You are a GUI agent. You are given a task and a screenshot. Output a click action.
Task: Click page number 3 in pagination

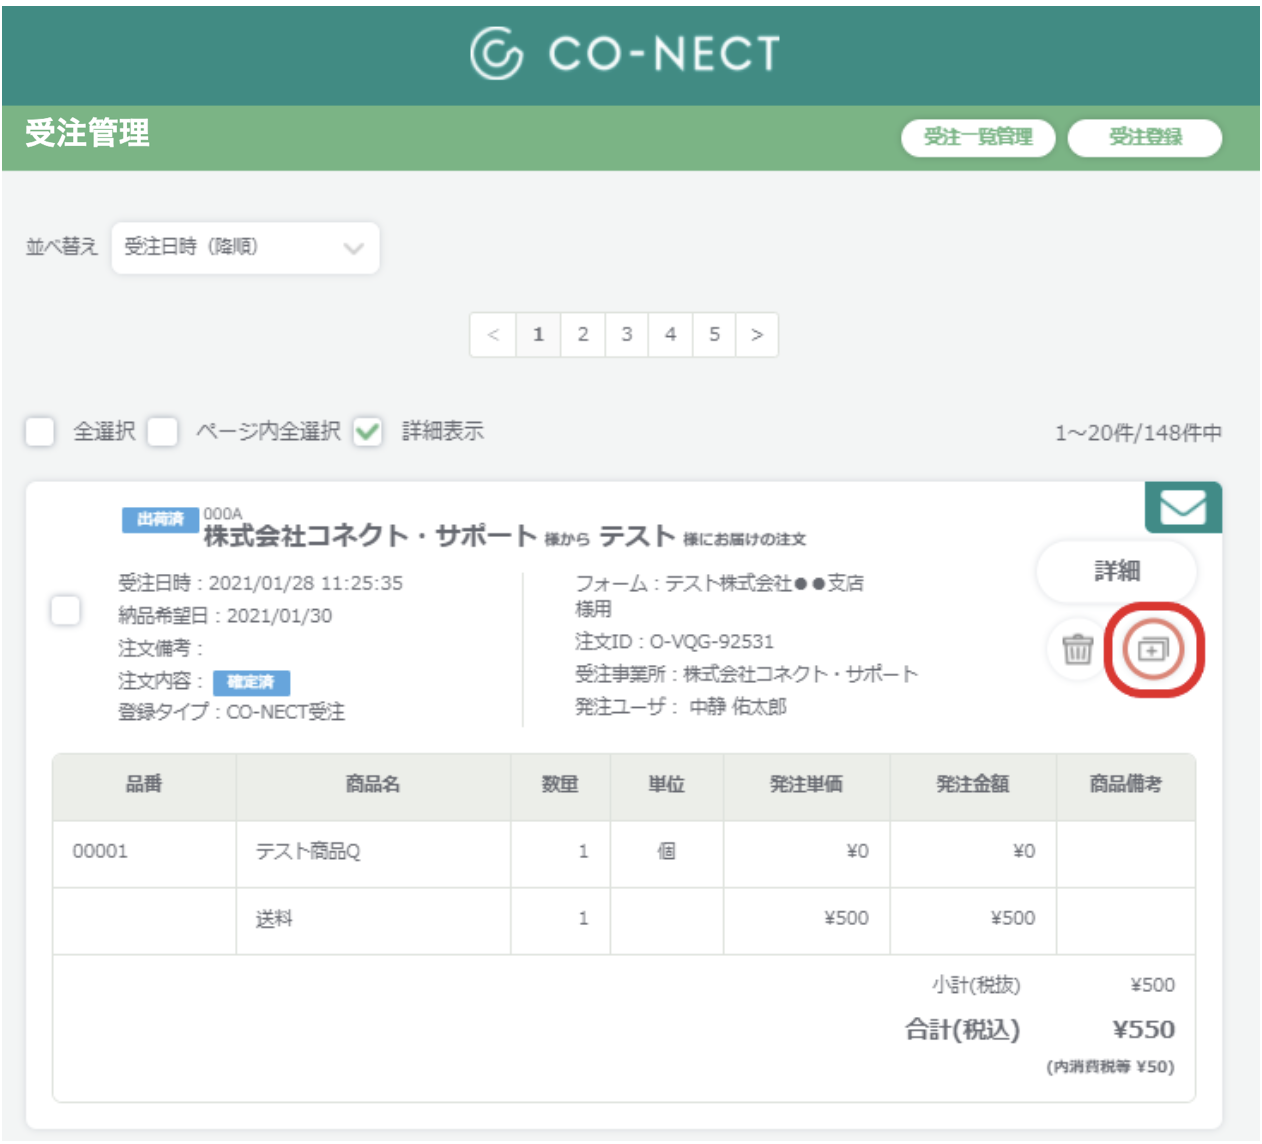point(625,334)
